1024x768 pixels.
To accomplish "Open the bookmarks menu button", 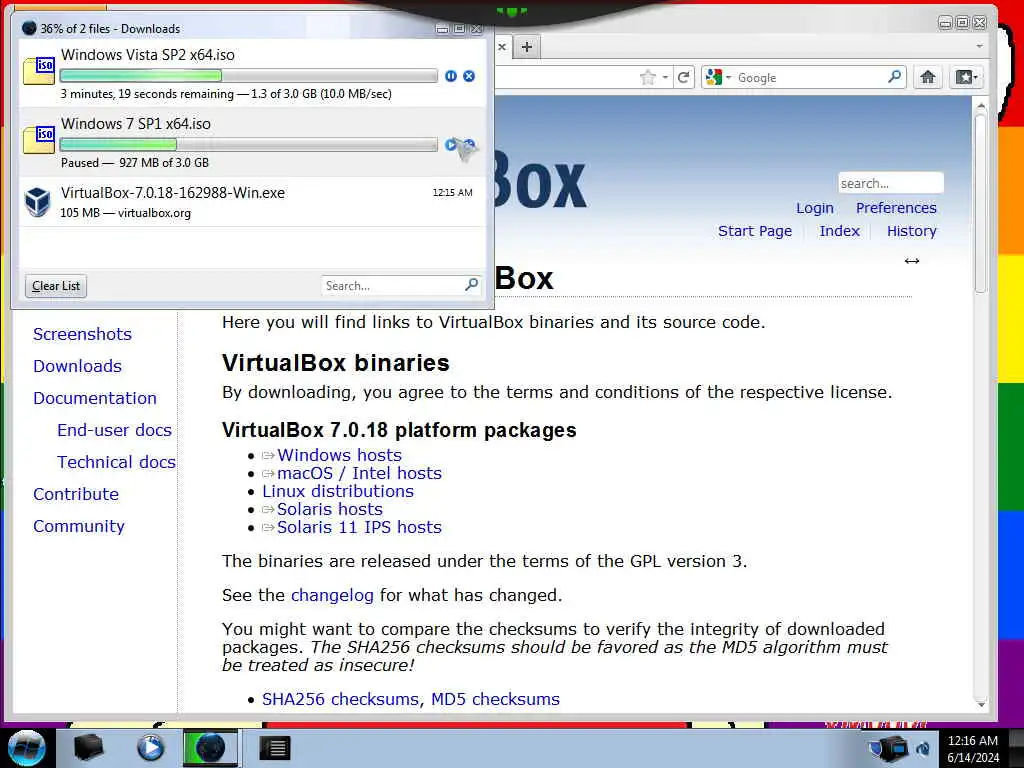I will pyautogui.click(x=967, y=77).
